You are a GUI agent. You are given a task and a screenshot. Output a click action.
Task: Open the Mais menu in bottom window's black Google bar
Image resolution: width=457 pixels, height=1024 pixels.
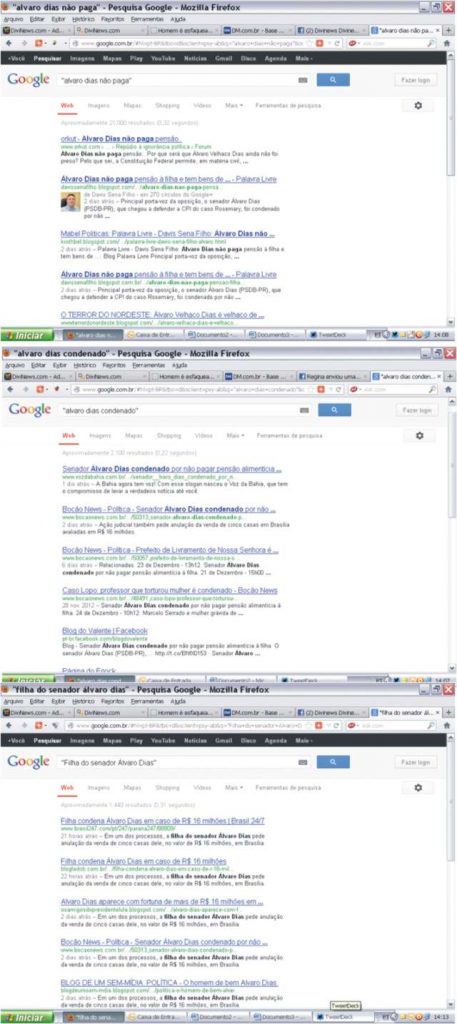click(304, 741)
